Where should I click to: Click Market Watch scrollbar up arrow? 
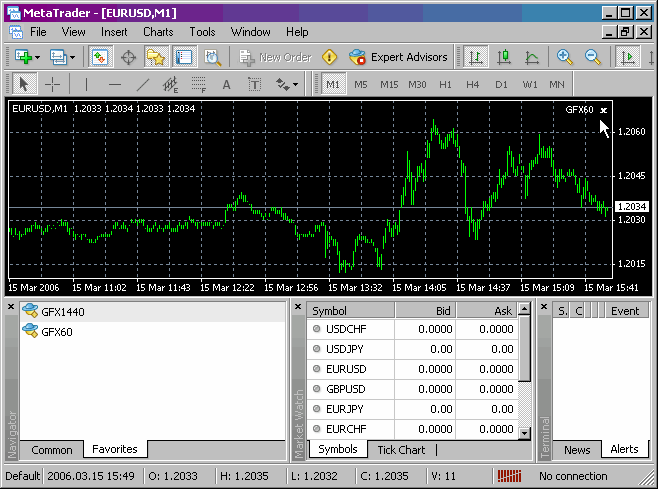525,310
